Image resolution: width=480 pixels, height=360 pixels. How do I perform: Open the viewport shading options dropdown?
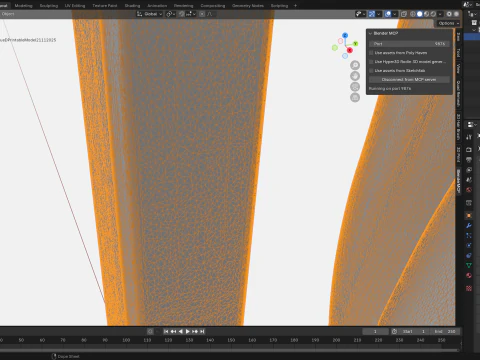[x=440, y=14]
